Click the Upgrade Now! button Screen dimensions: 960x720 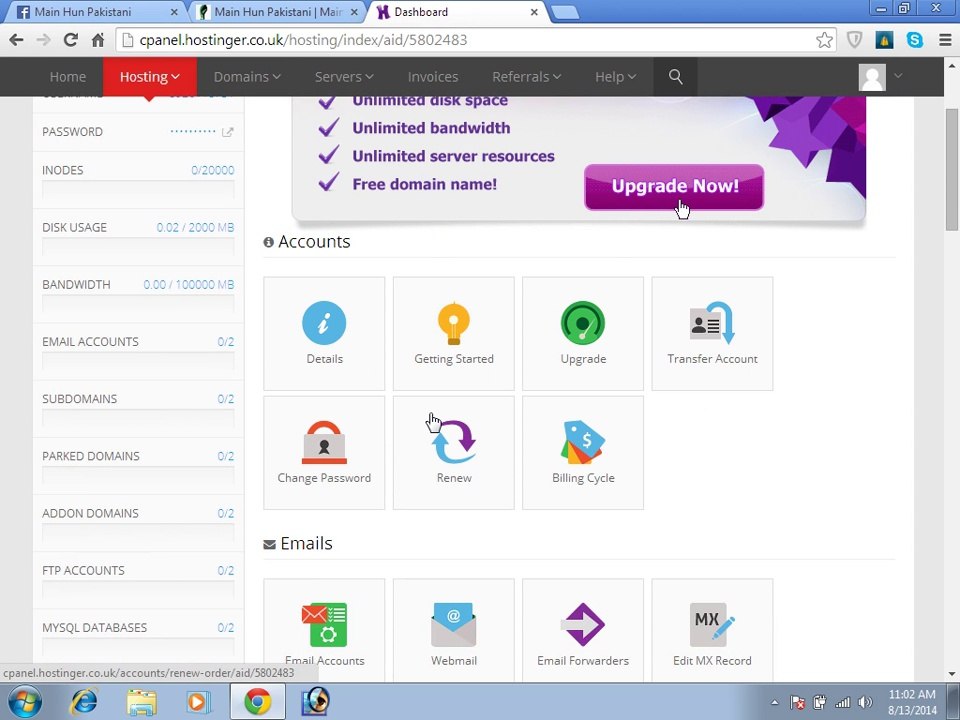pos(674,187)
